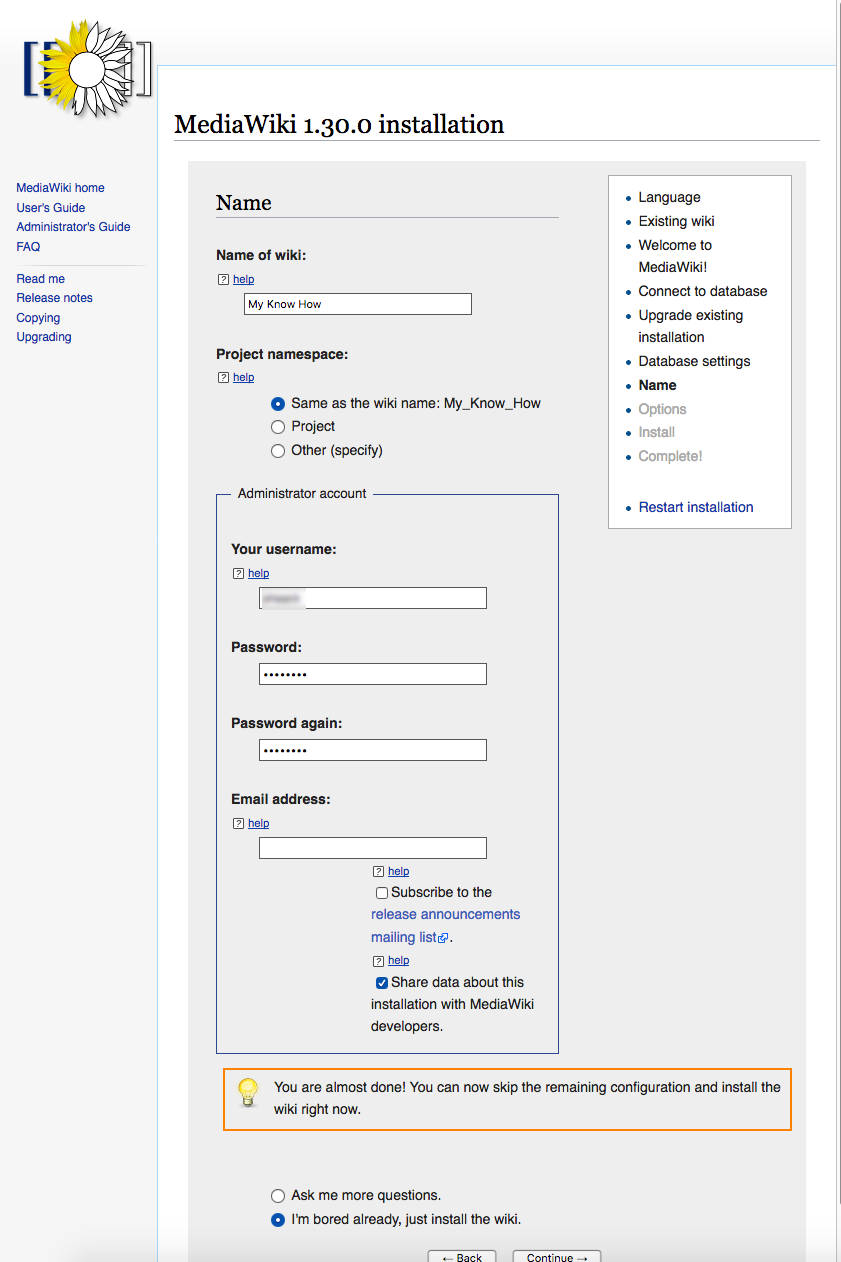Click help link under Your username
The width and height of the screenshot is (841, 1262).
click(x=258, y=574)
